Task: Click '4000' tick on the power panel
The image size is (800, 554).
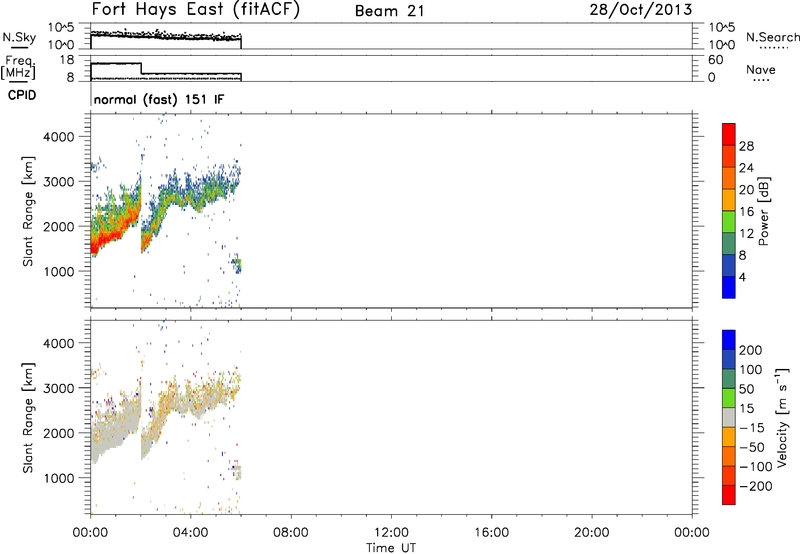Action: point(58,137)
